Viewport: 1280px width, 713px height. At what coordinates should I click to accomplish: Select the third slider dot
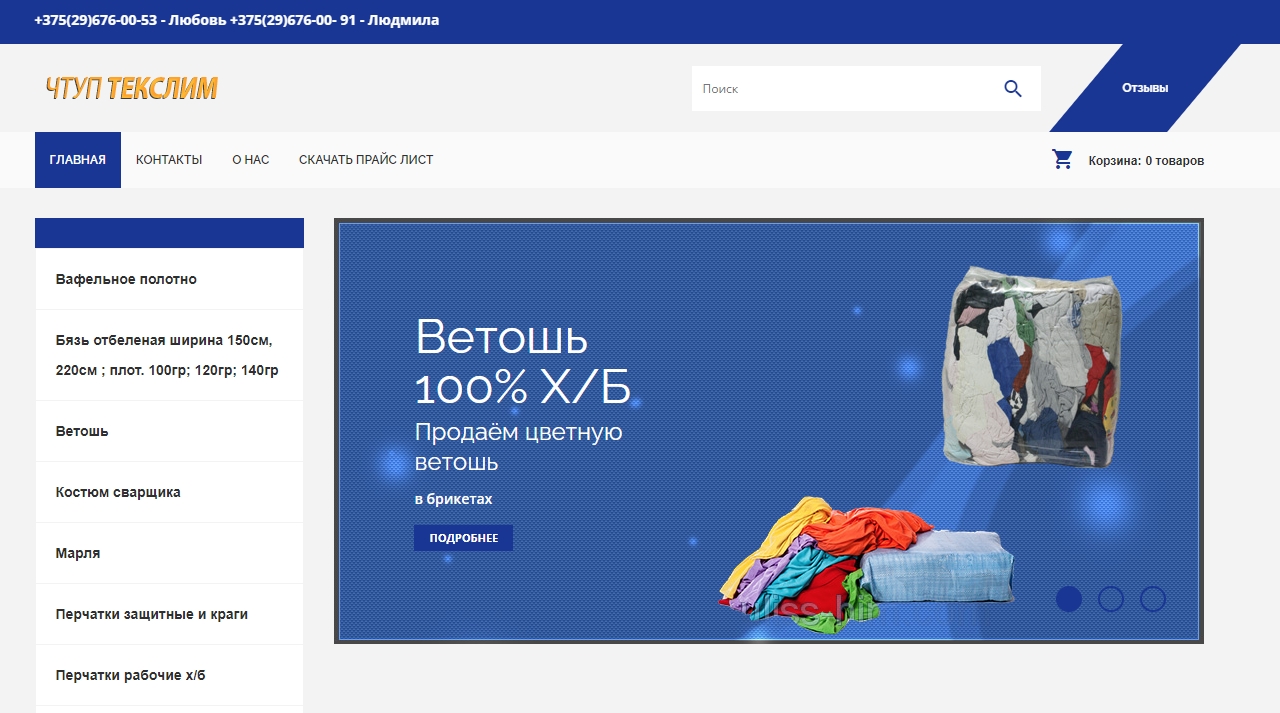point(1153,599)
